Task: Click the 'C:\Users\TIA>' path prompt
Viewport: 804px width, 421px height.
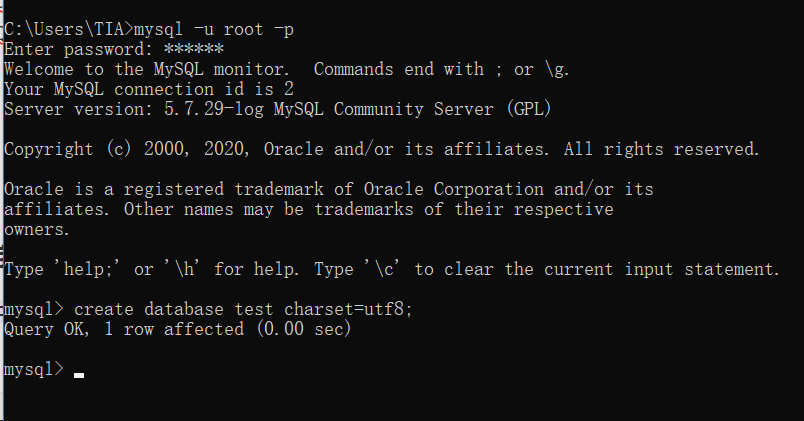Action: (x=69, y=29)
